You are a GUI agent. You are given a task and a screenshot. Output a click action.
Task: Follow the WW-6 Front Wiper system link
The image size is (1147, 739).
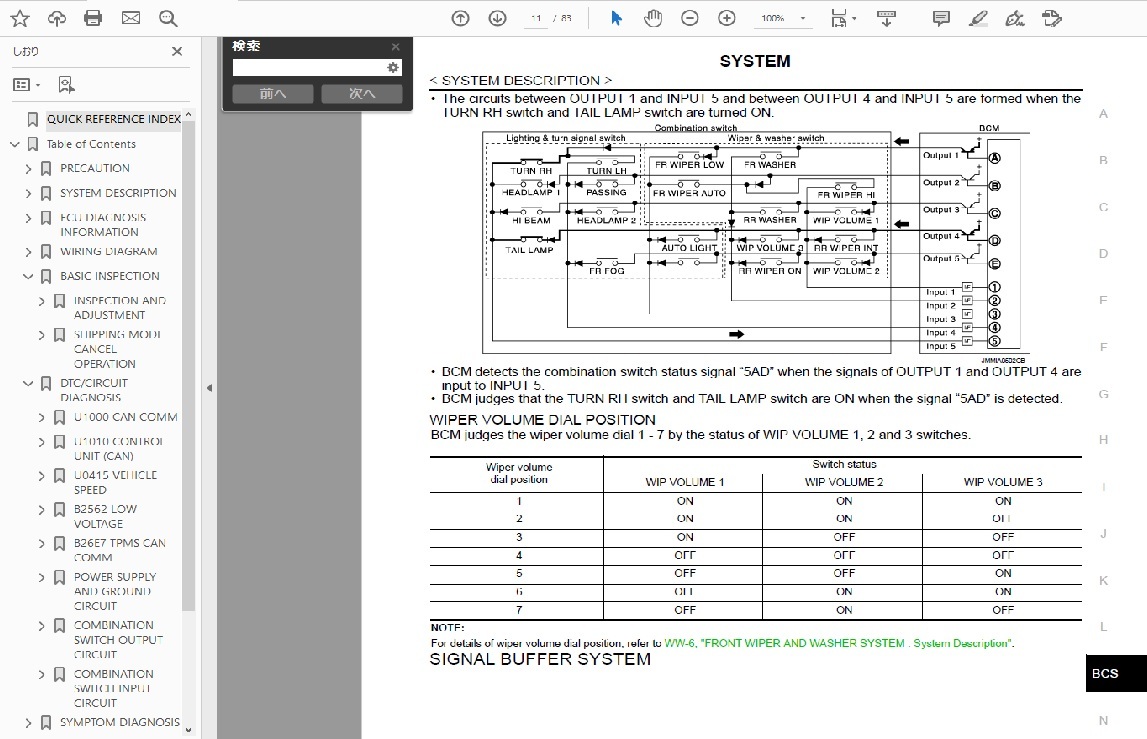(x=838, y=643)
